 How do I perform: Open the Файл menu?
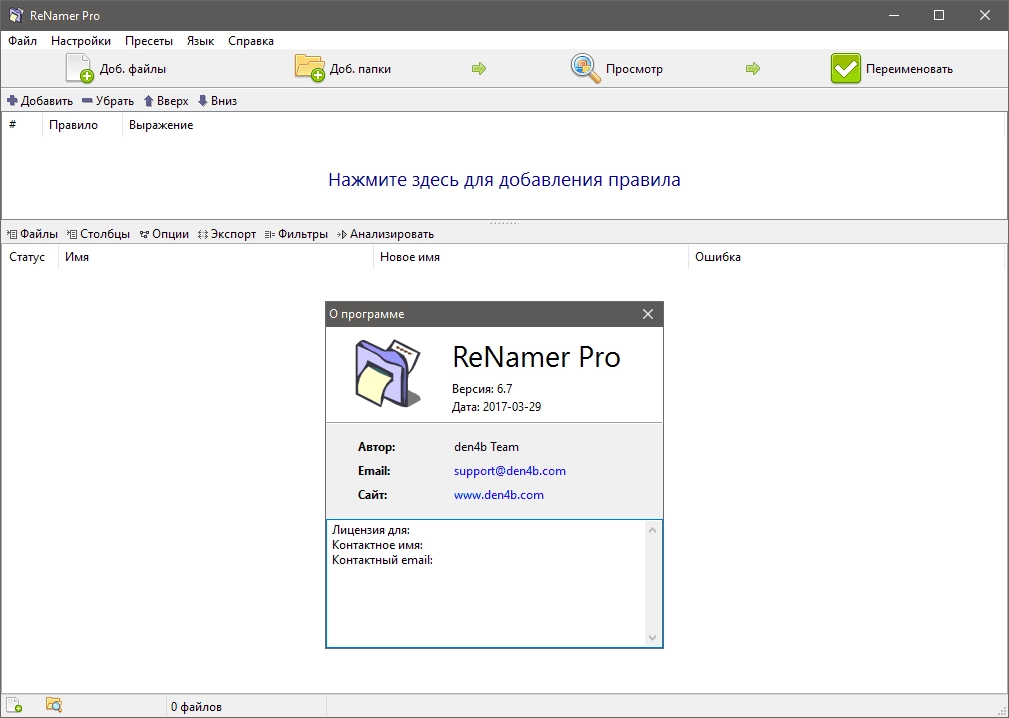pos(23,41)
